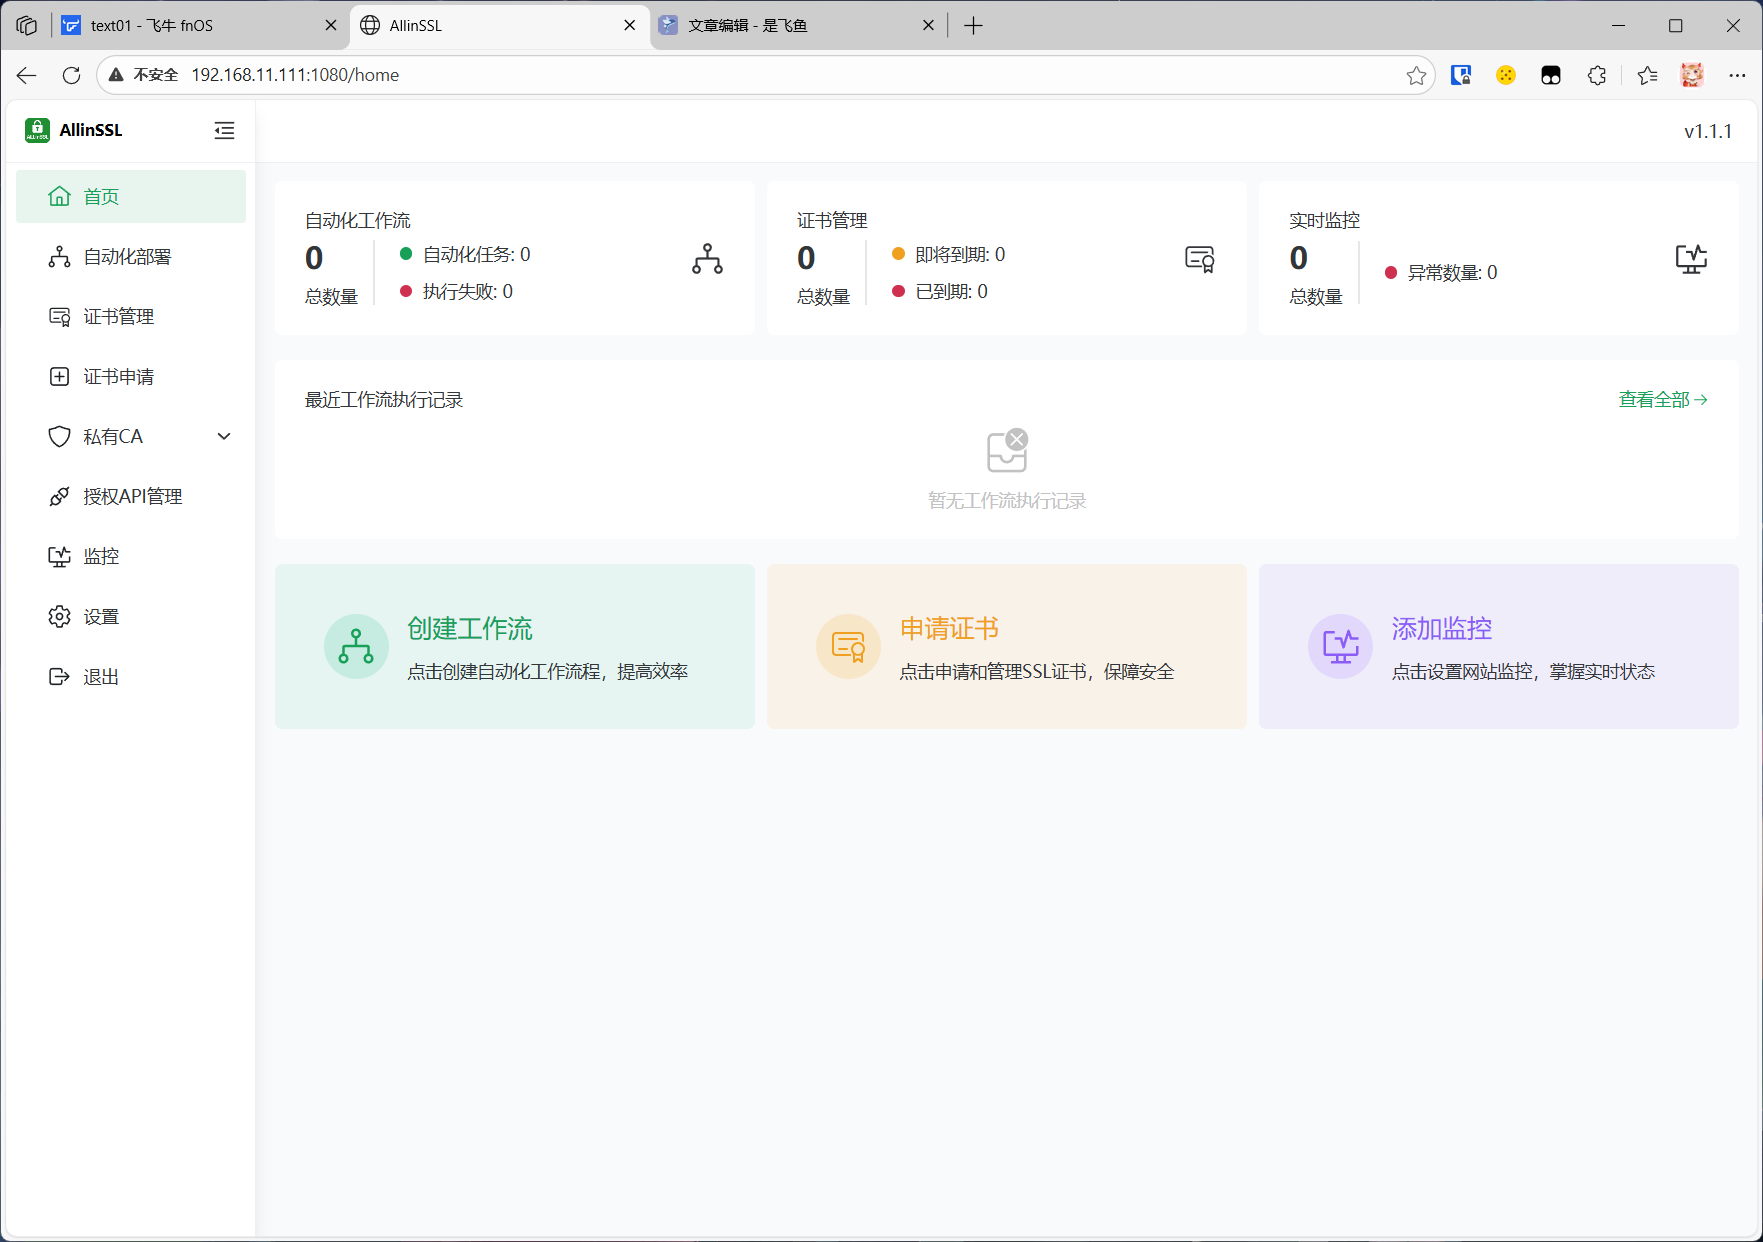The image size is (1763, 1242).
Task: Open the 自动化部署 menu item
Action: click(127, 257)
